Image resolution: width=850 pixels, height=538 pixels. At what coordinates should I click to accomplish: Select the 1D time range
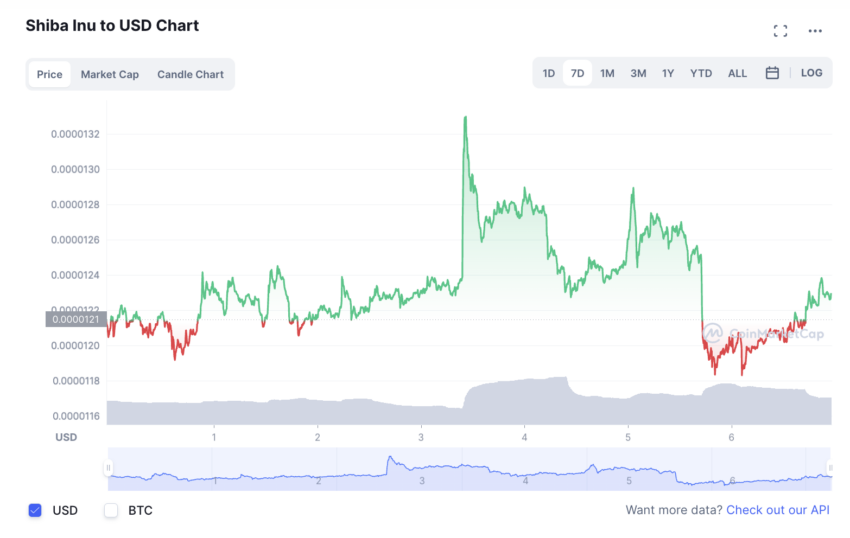549,73
